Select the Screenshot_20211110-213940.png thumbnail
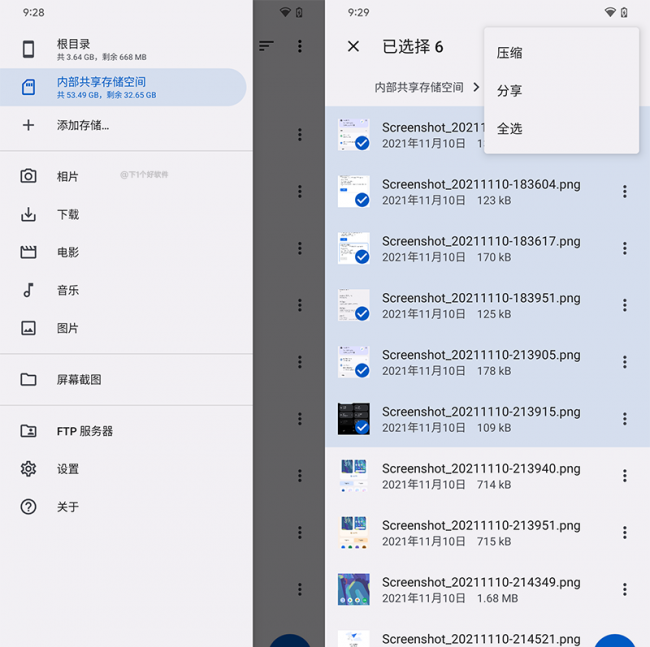 coord(354,475)
